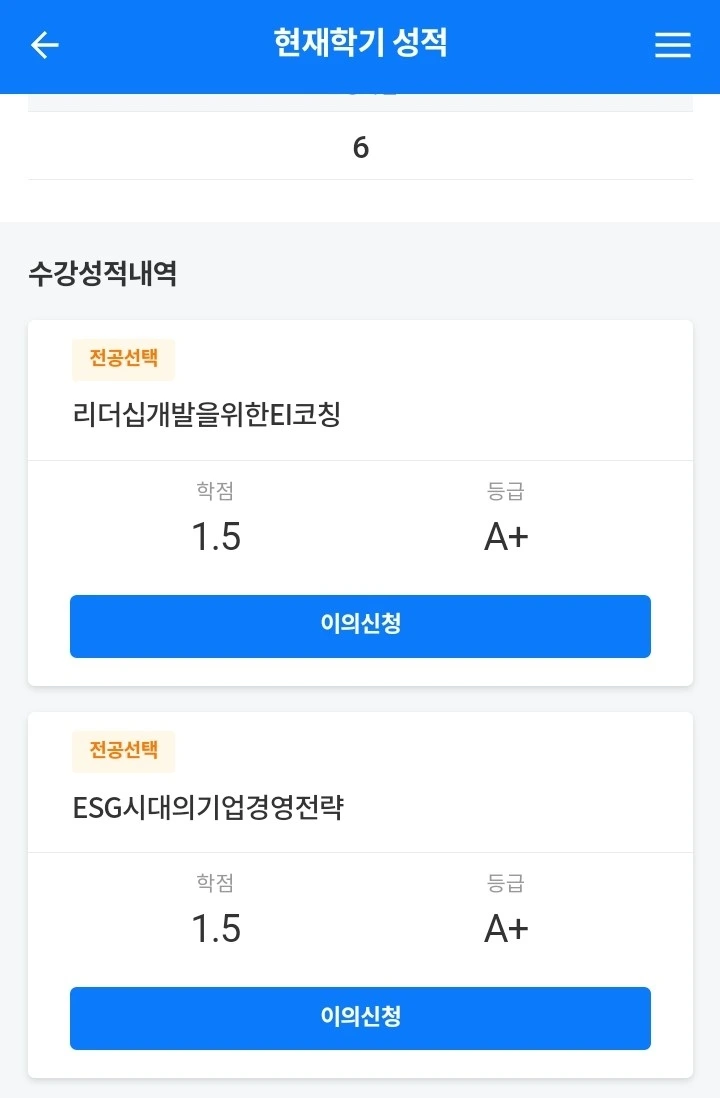Select A+ grade for 리더십개발을위한EI코칭

[x=506, y=538]
